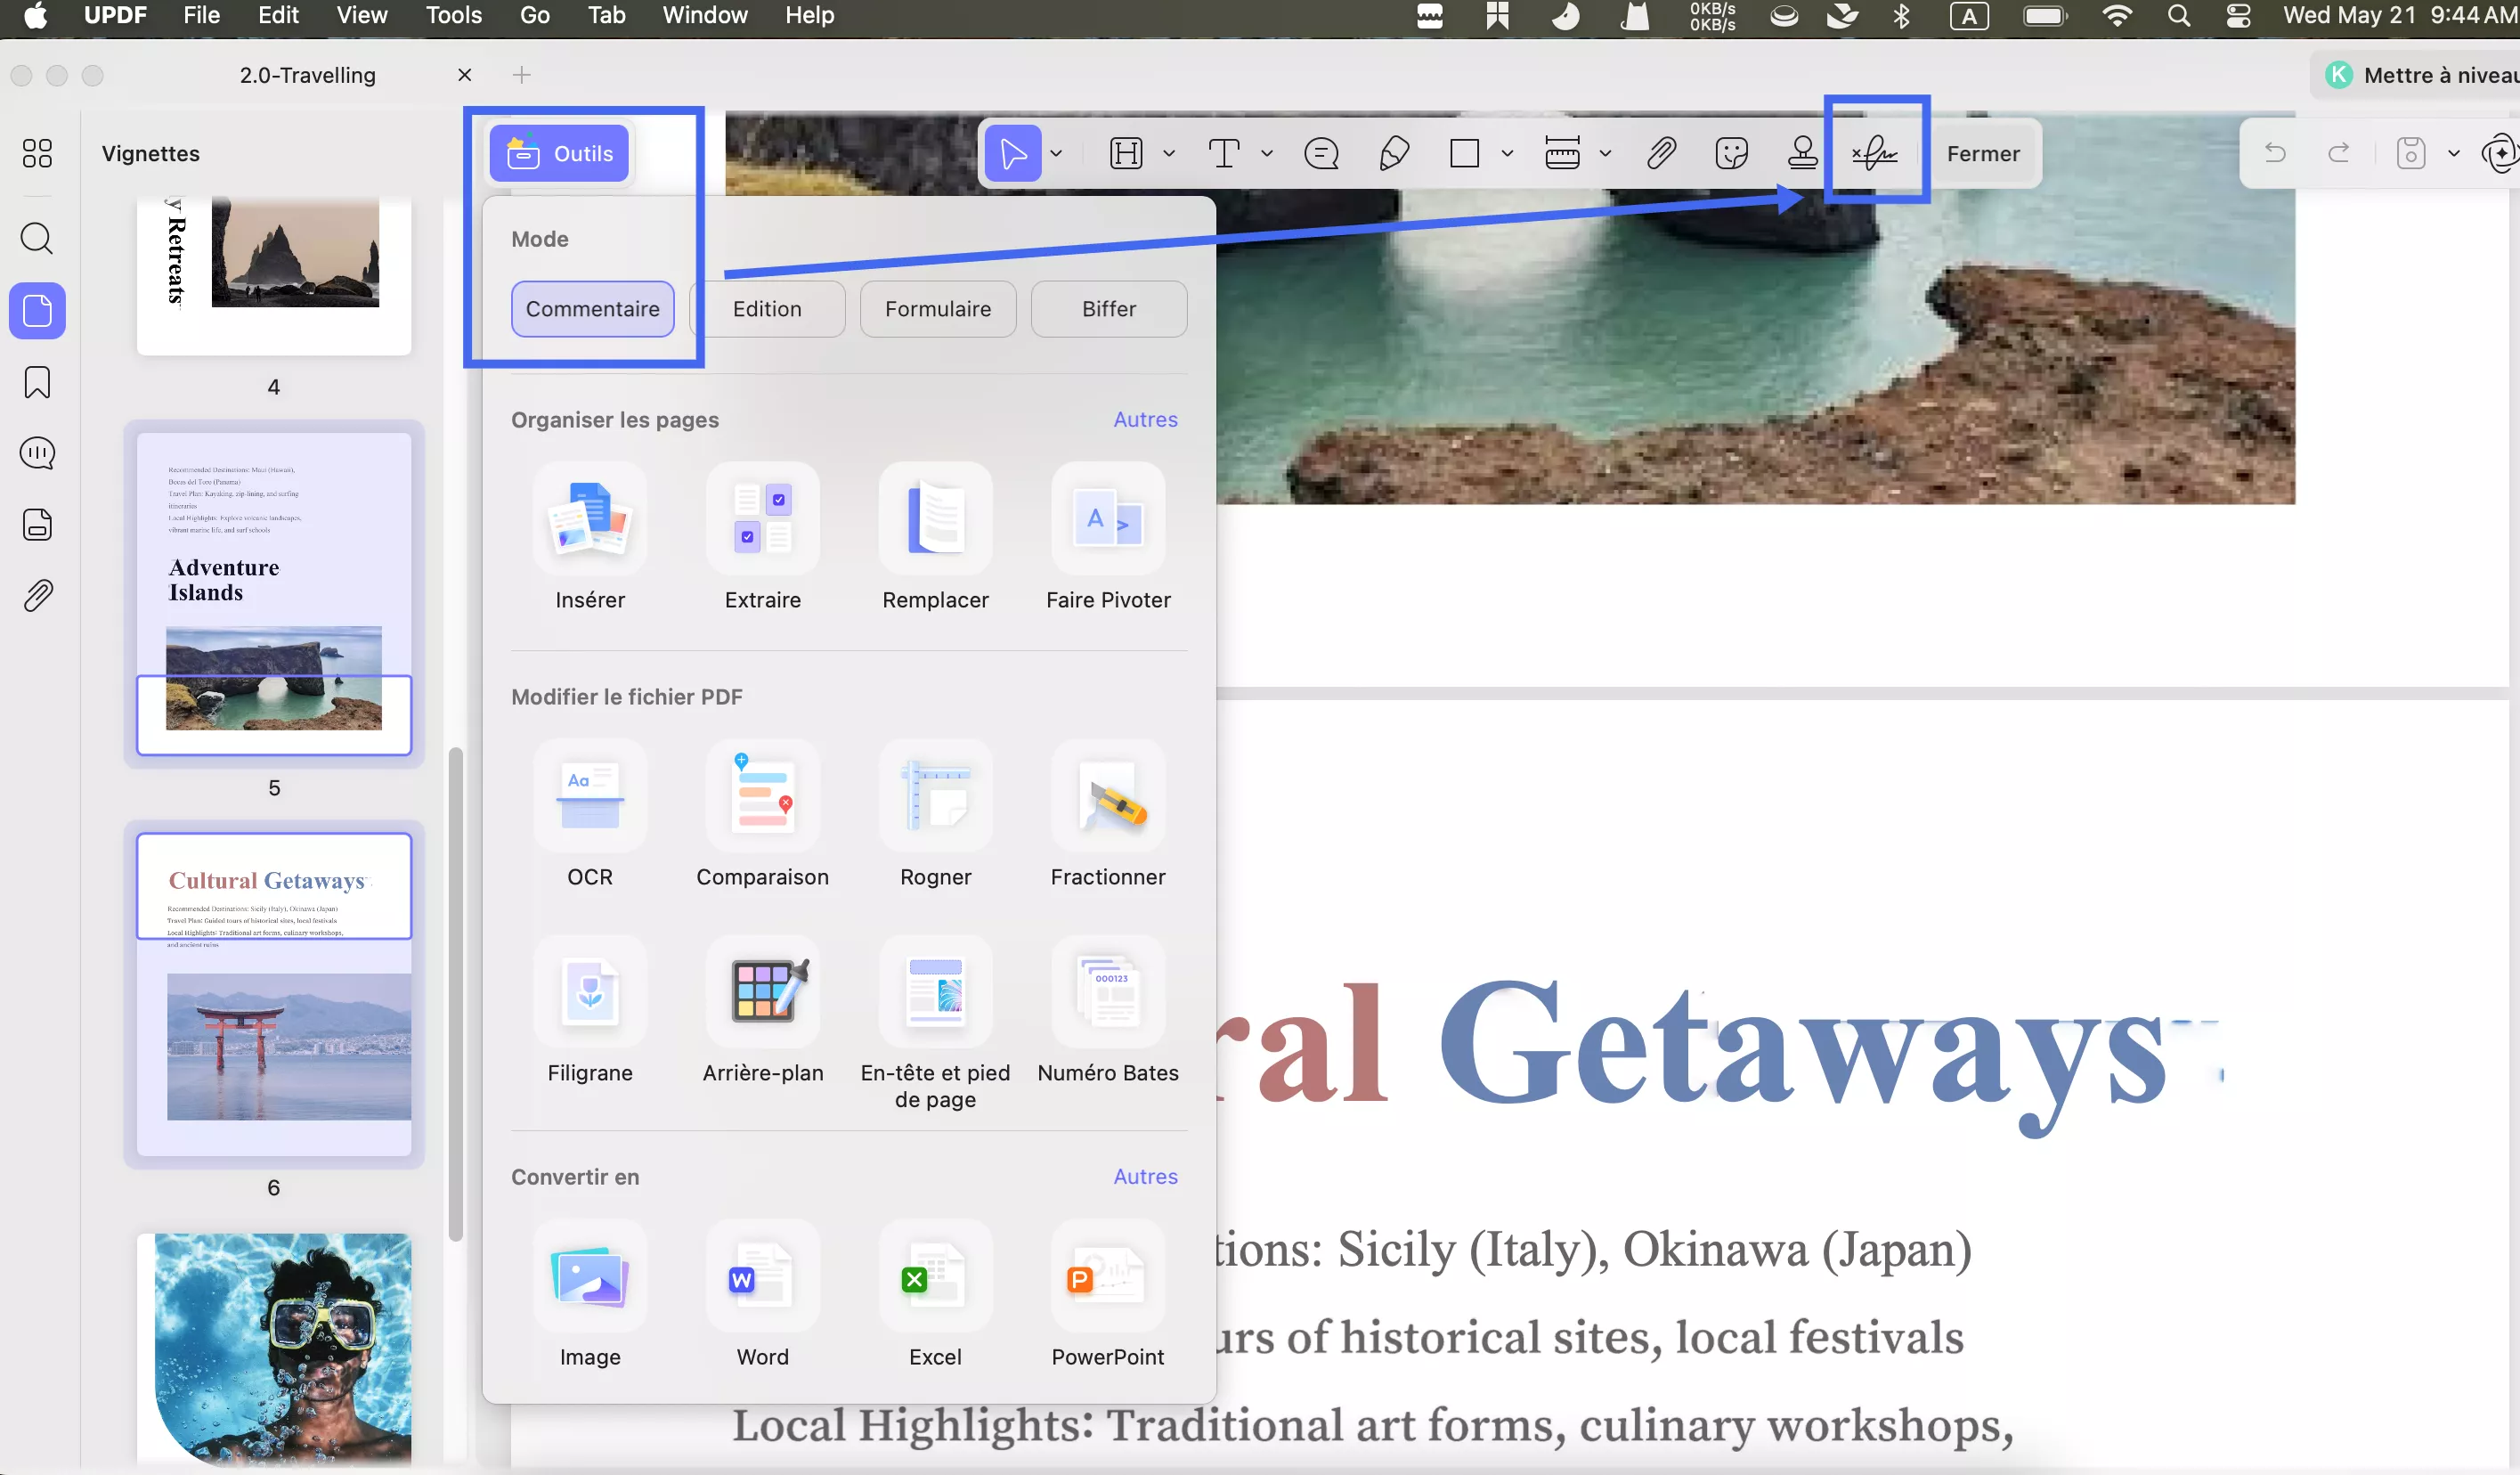Expand the text tool dropdown arrow
The width and height of the screenshot is (2520, 1475).
[1267, 153]
